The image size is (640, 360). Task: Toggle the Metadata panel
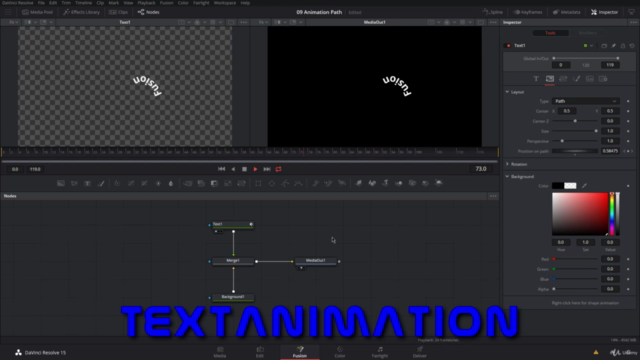point(567,12)
